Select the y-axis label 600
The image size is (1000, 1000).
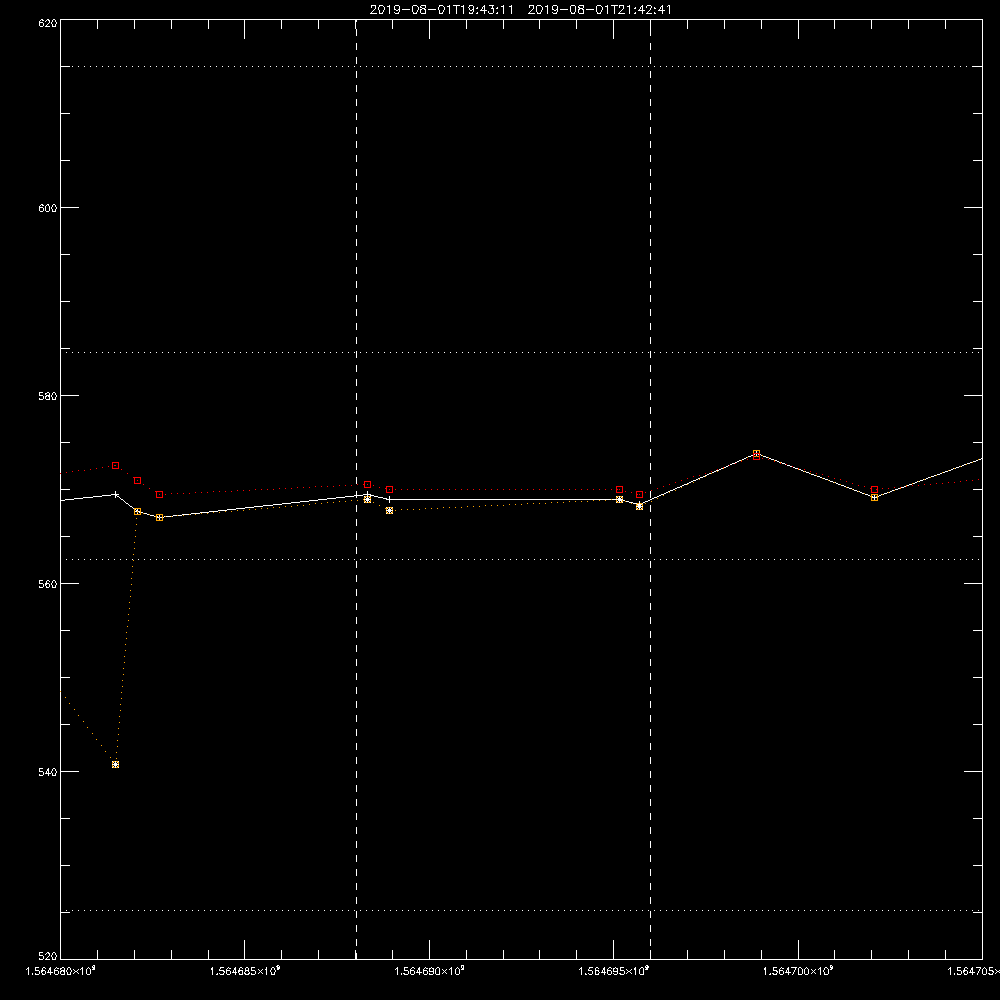[48, 208]
